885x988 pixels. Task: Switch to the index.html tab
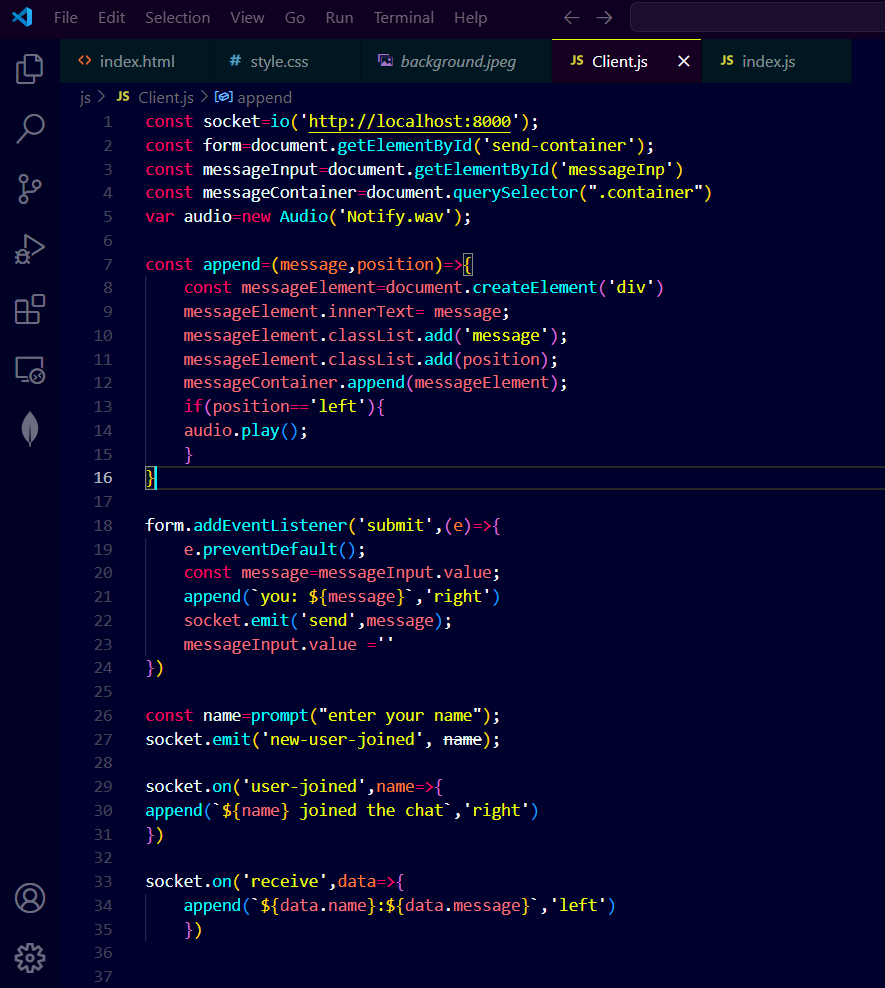[x=135, y=61]
